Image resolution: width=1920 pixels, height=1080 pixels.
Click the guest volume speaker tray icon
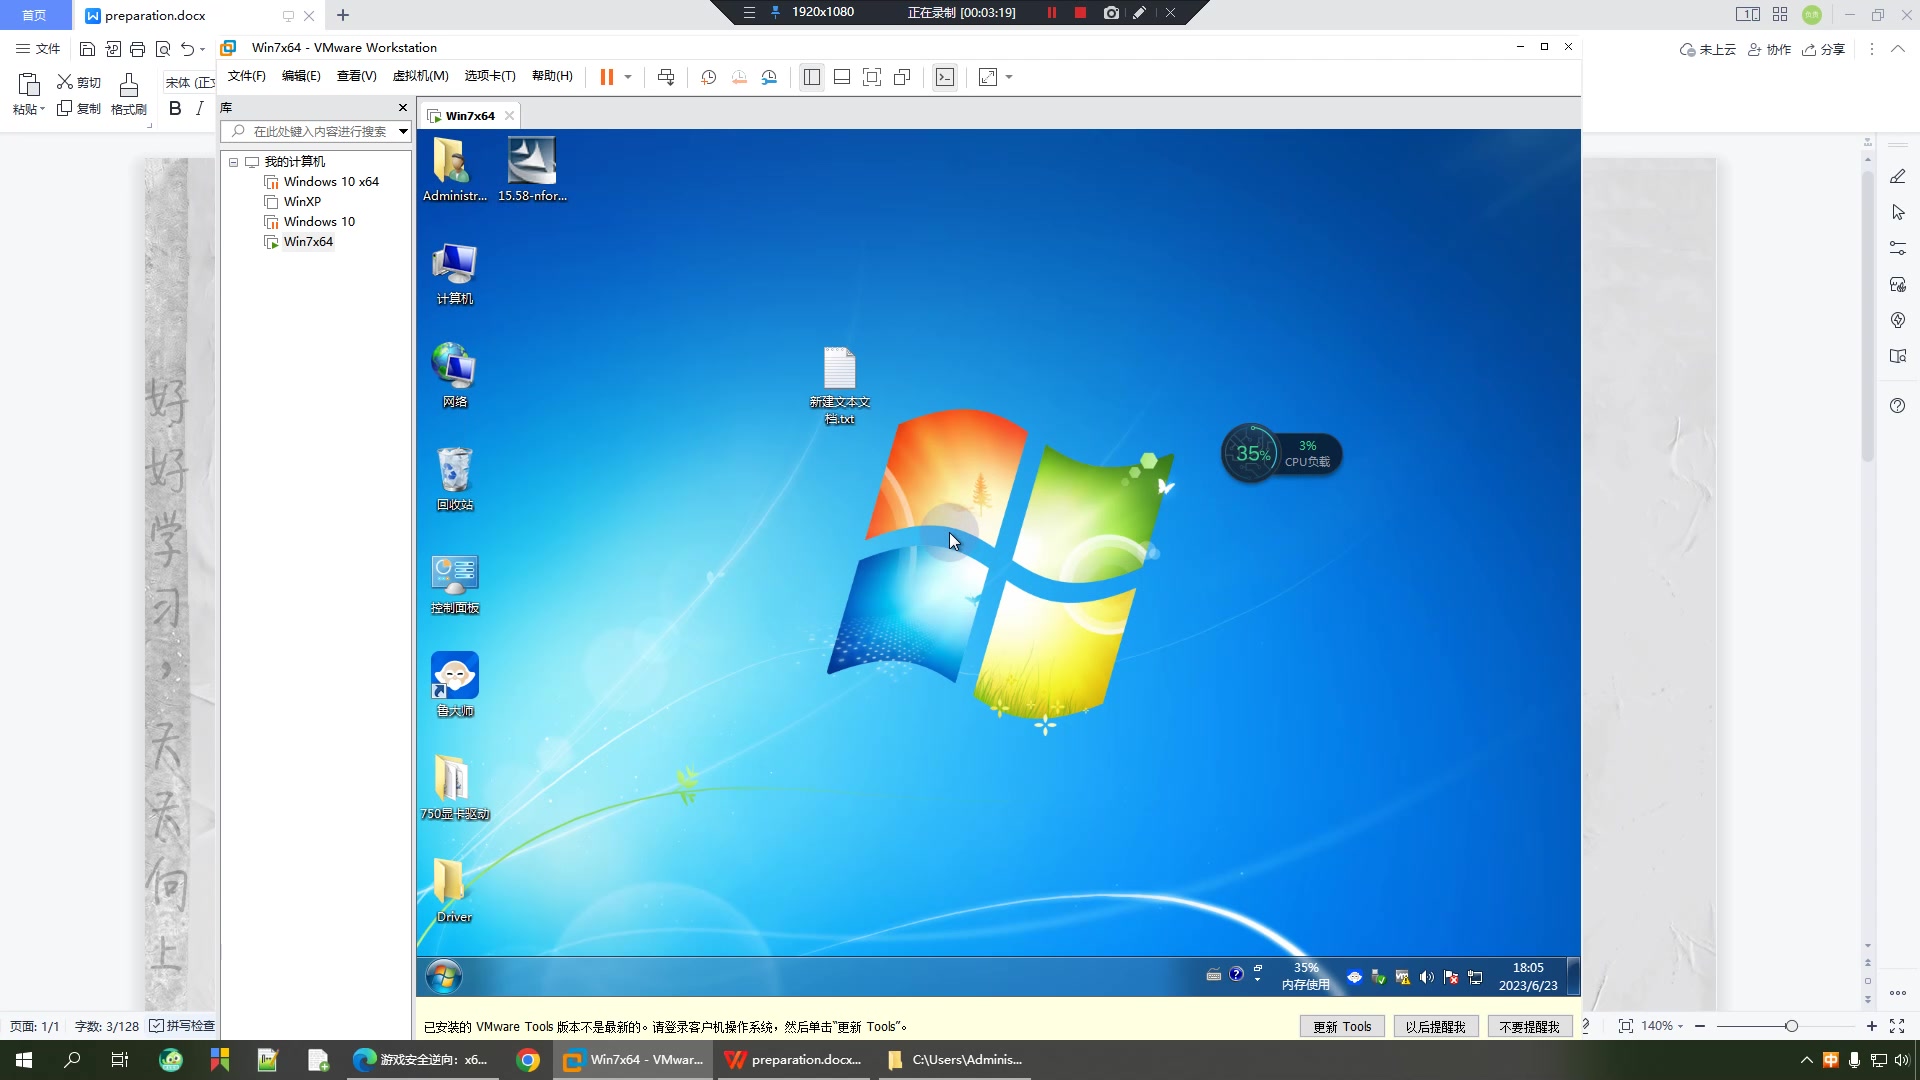[x=1427, y=977]
